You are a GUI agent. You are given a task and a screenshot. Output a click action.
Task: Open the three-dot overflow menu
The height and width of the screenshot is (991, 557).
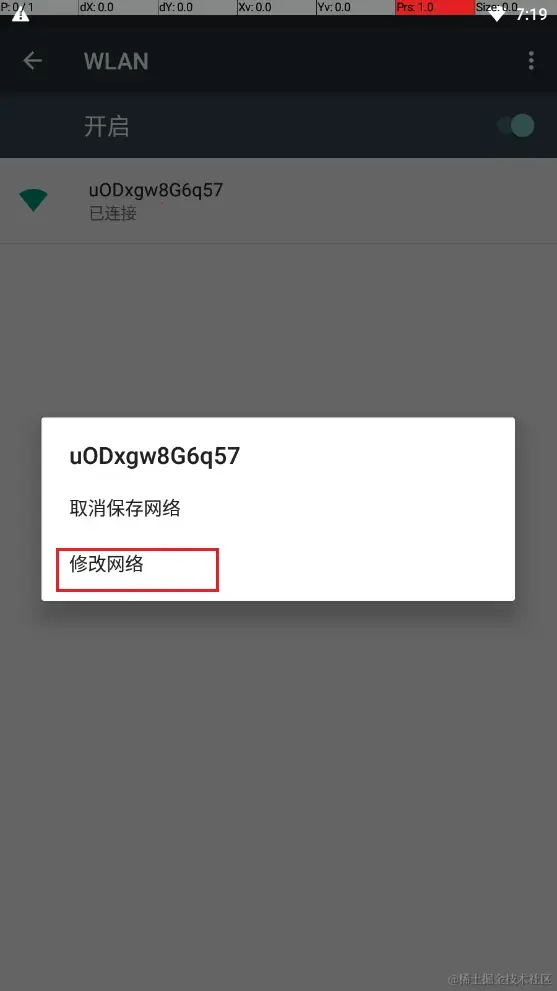click(531, 61)
